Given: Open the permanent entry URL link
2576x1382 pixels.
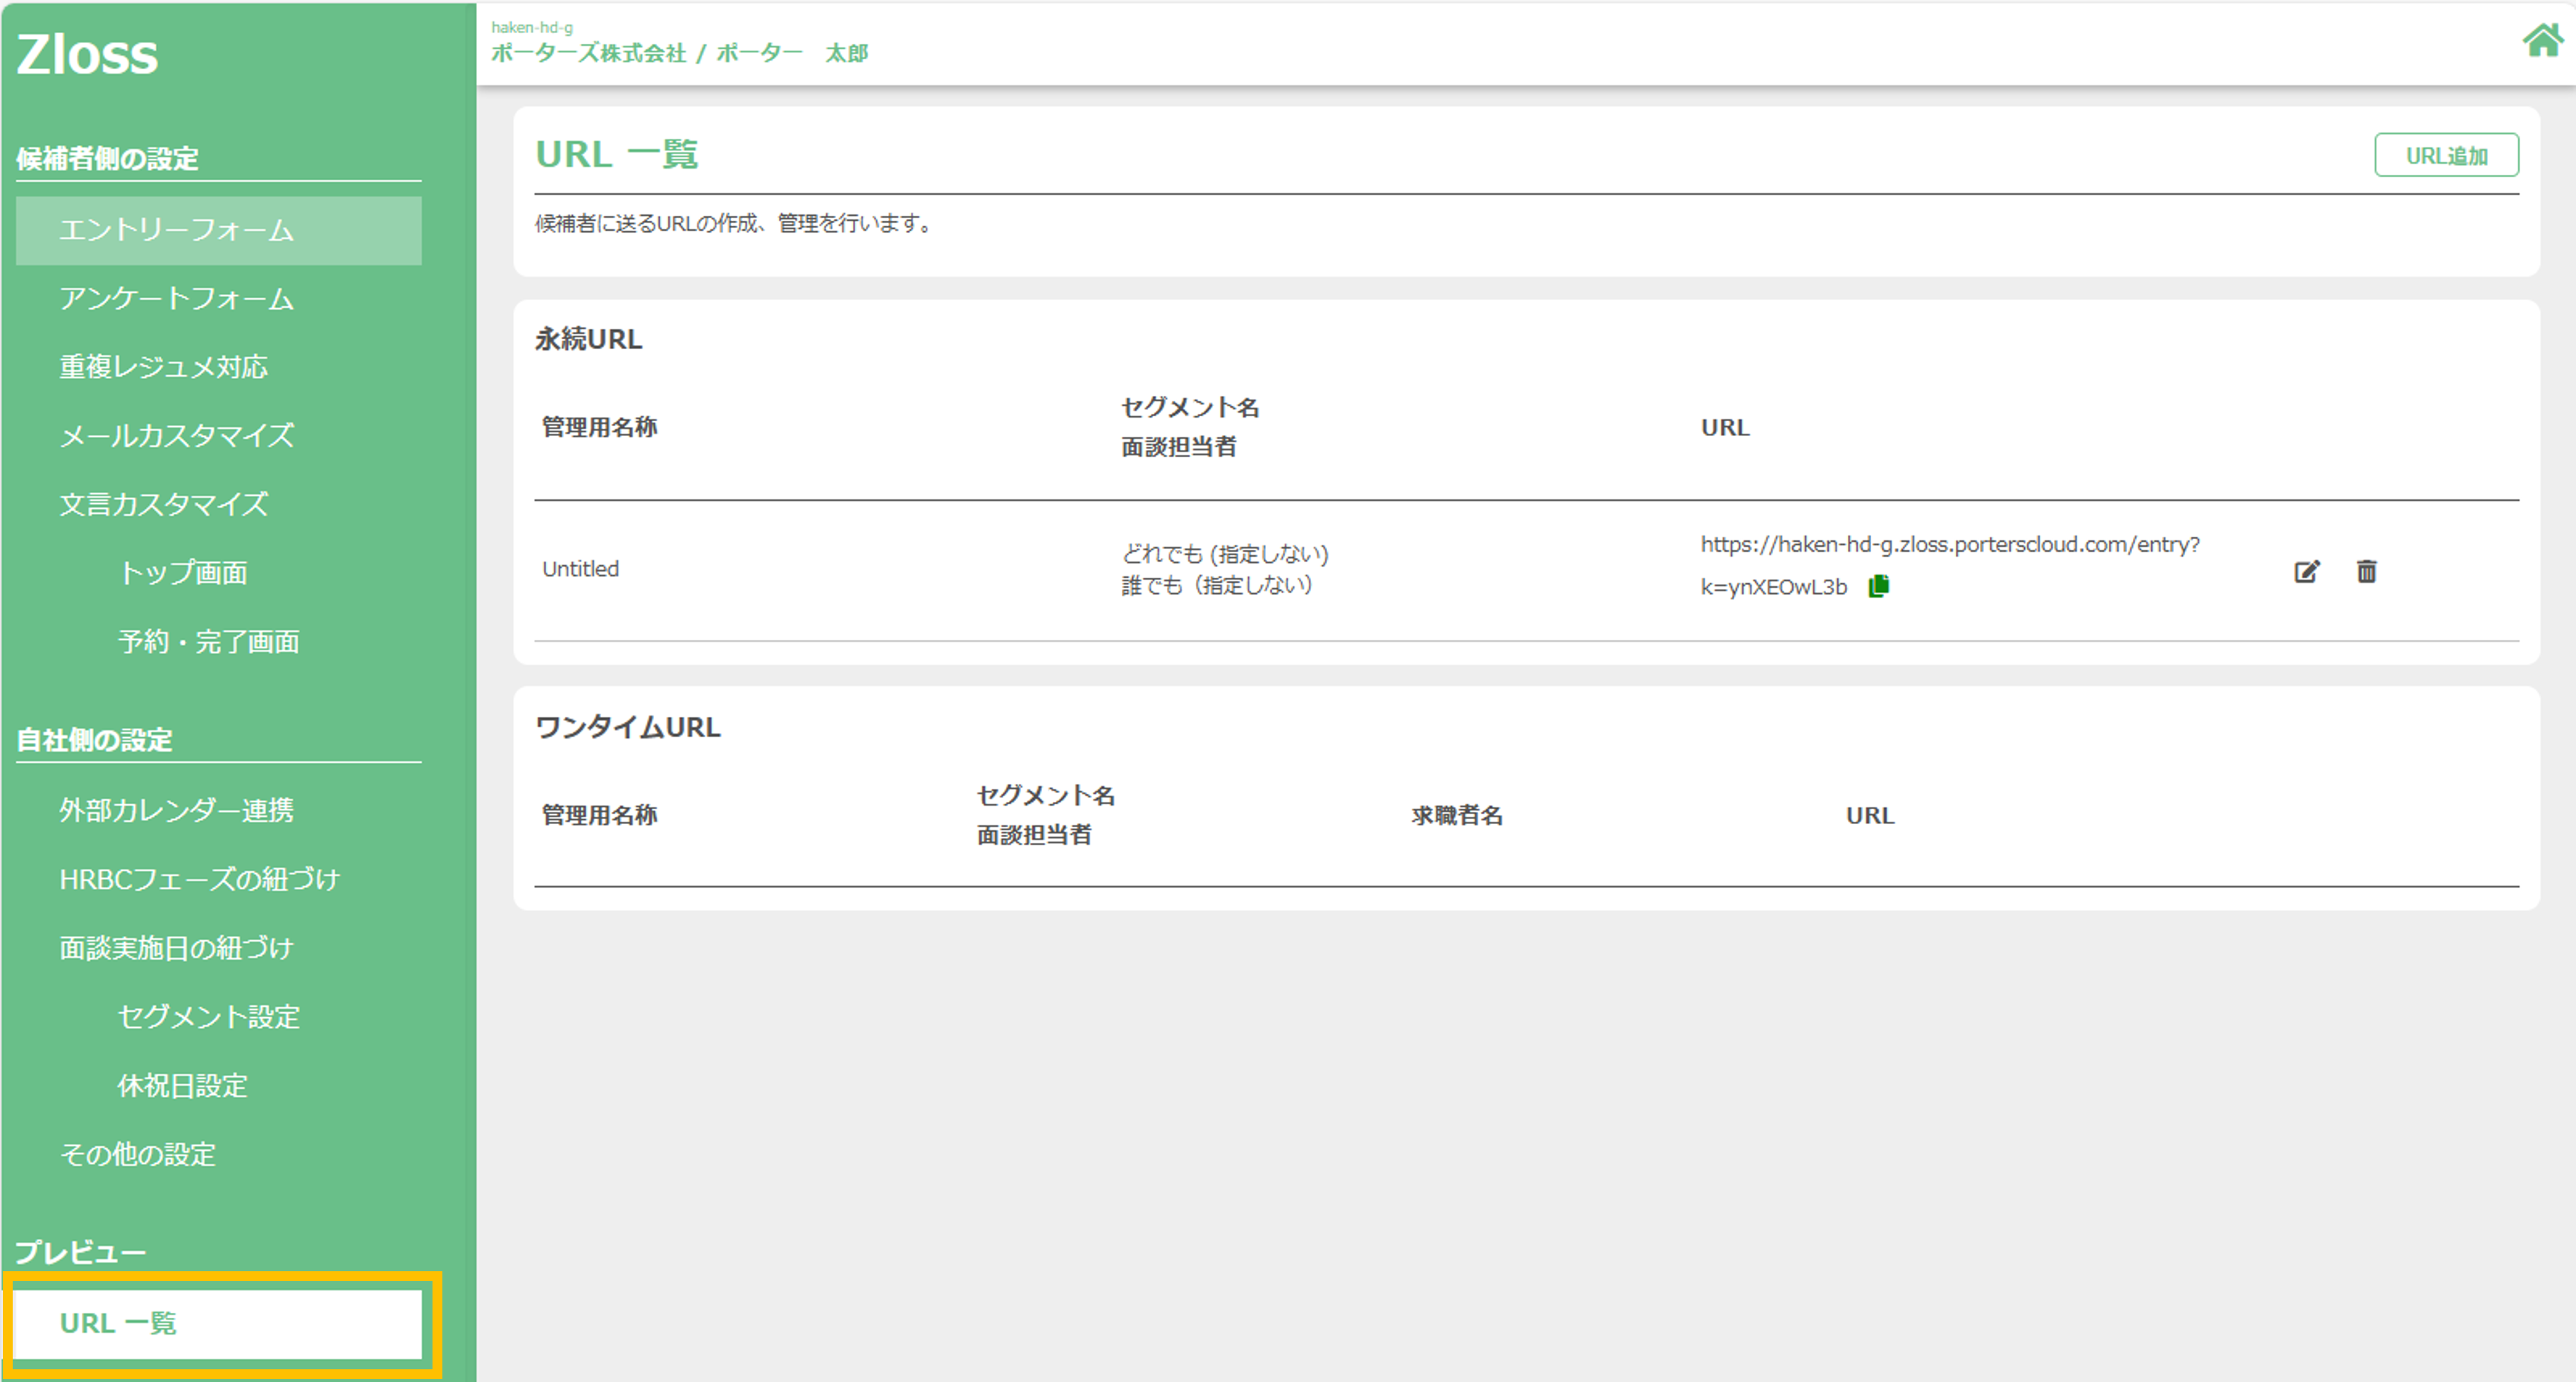Looking at the screenshot, I should [x=1949, y=545].
